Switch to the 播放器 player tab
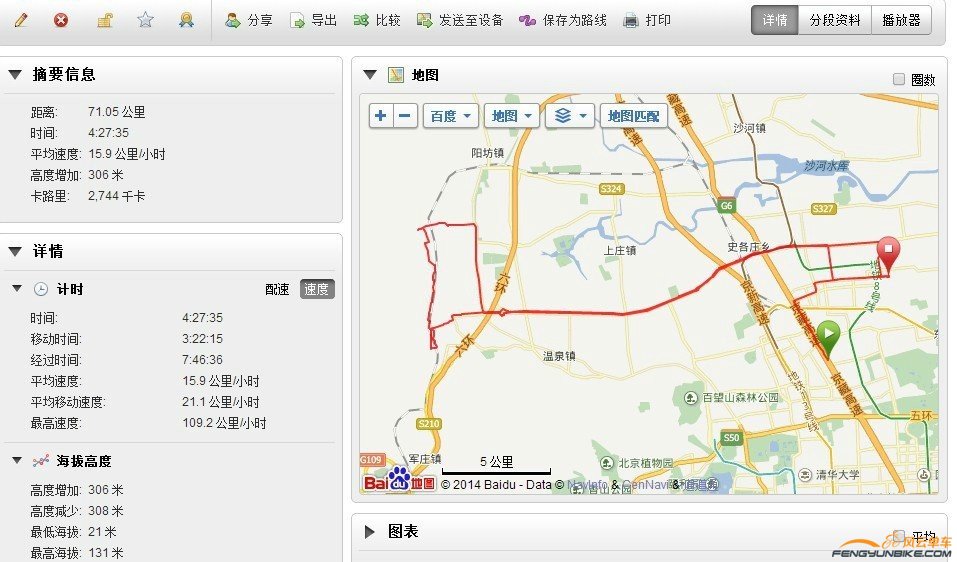957x562 pixels. (900, 20)
